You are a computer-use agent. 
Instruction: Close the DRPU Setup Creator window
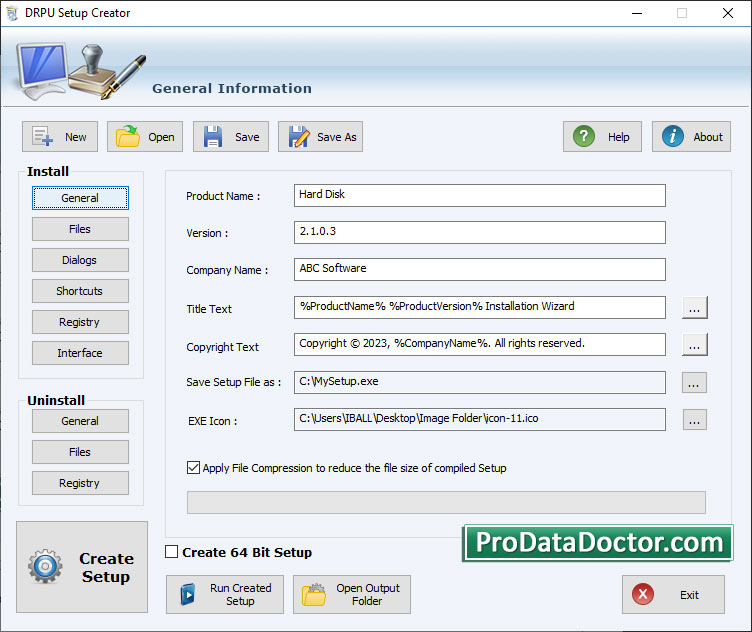728,13
